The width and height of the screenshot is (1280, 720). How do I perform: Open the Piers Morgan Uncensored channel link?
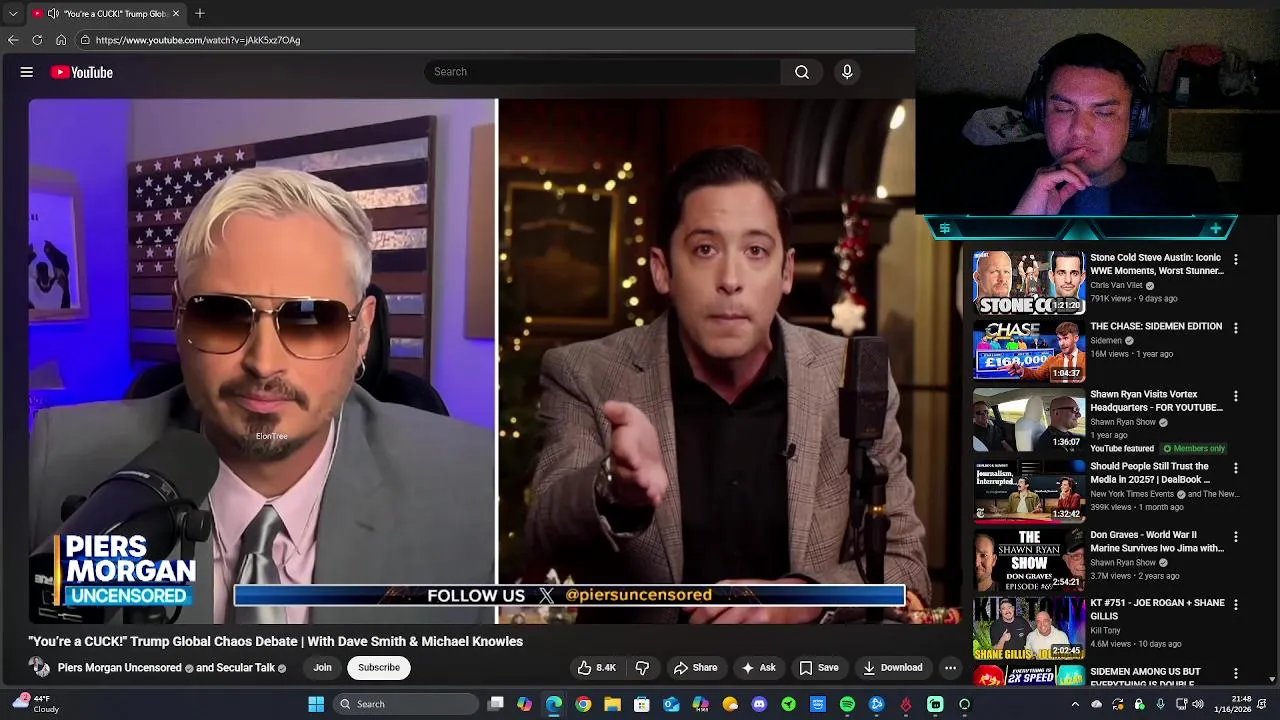119,668
